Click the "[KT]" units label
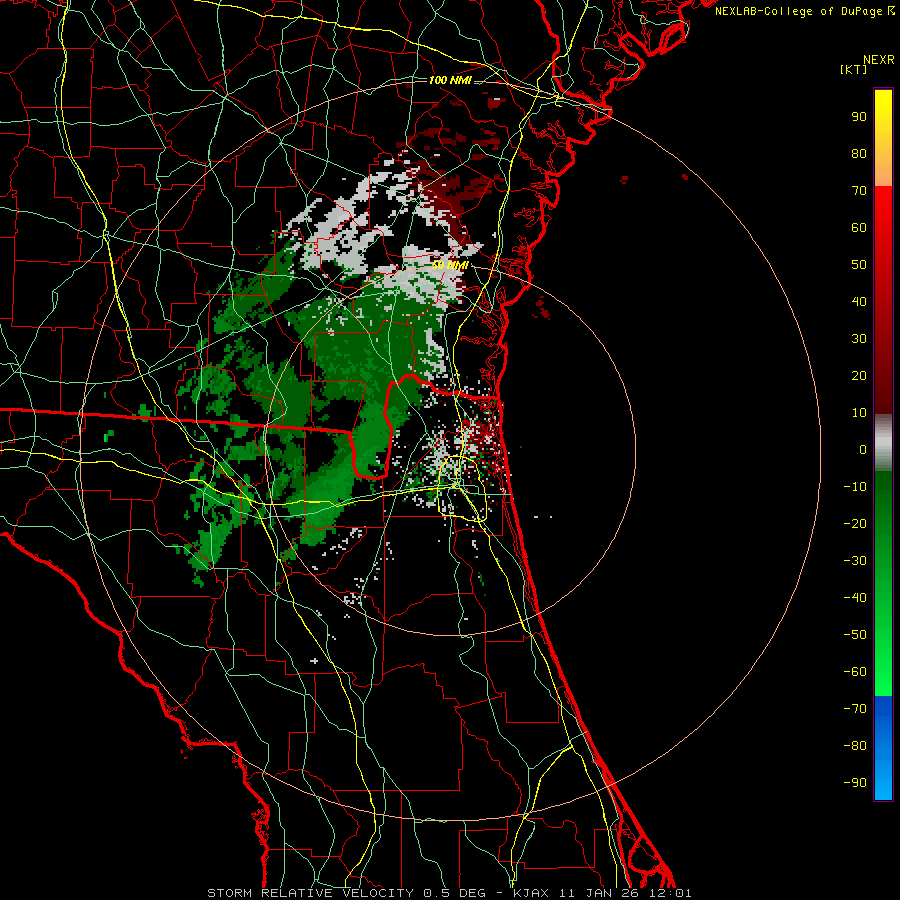 pyautogui.click(x=854, y=69)
